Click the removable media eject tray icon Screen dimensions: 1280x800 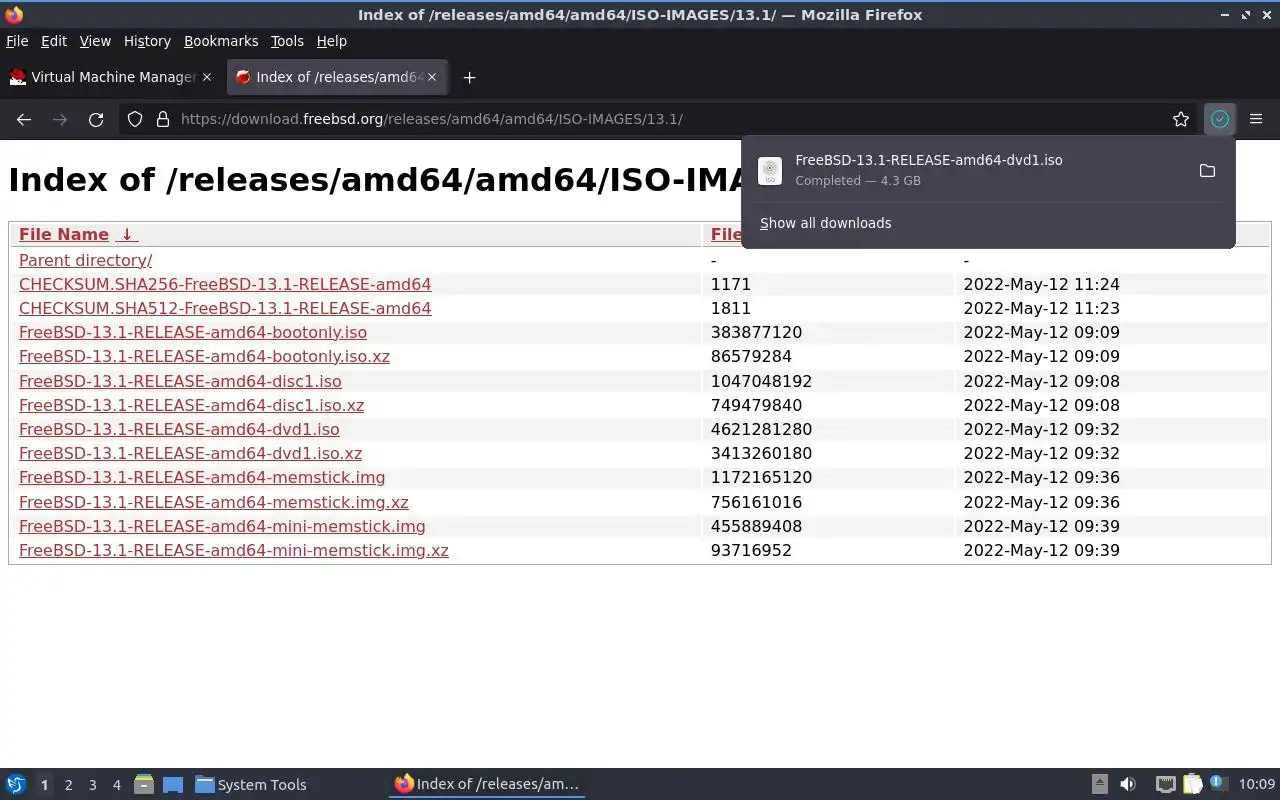coord(1099,785)
